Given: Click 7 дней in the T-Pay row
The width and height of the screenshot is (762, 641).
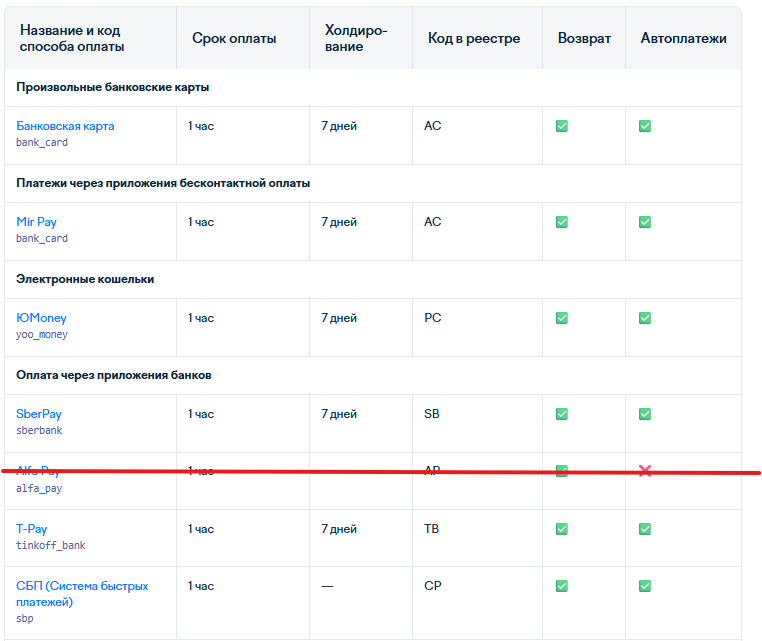Looking at the screenshot, I should point(339,529).
